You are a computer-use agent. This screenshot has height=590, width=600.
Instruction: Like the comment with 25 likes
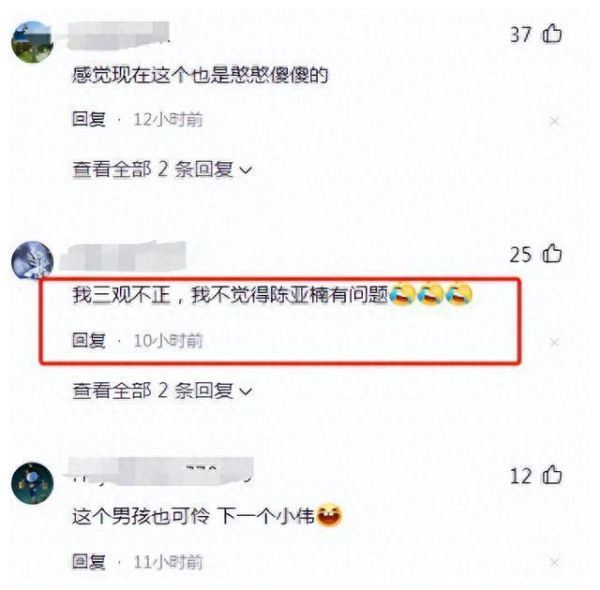point(552,254)
